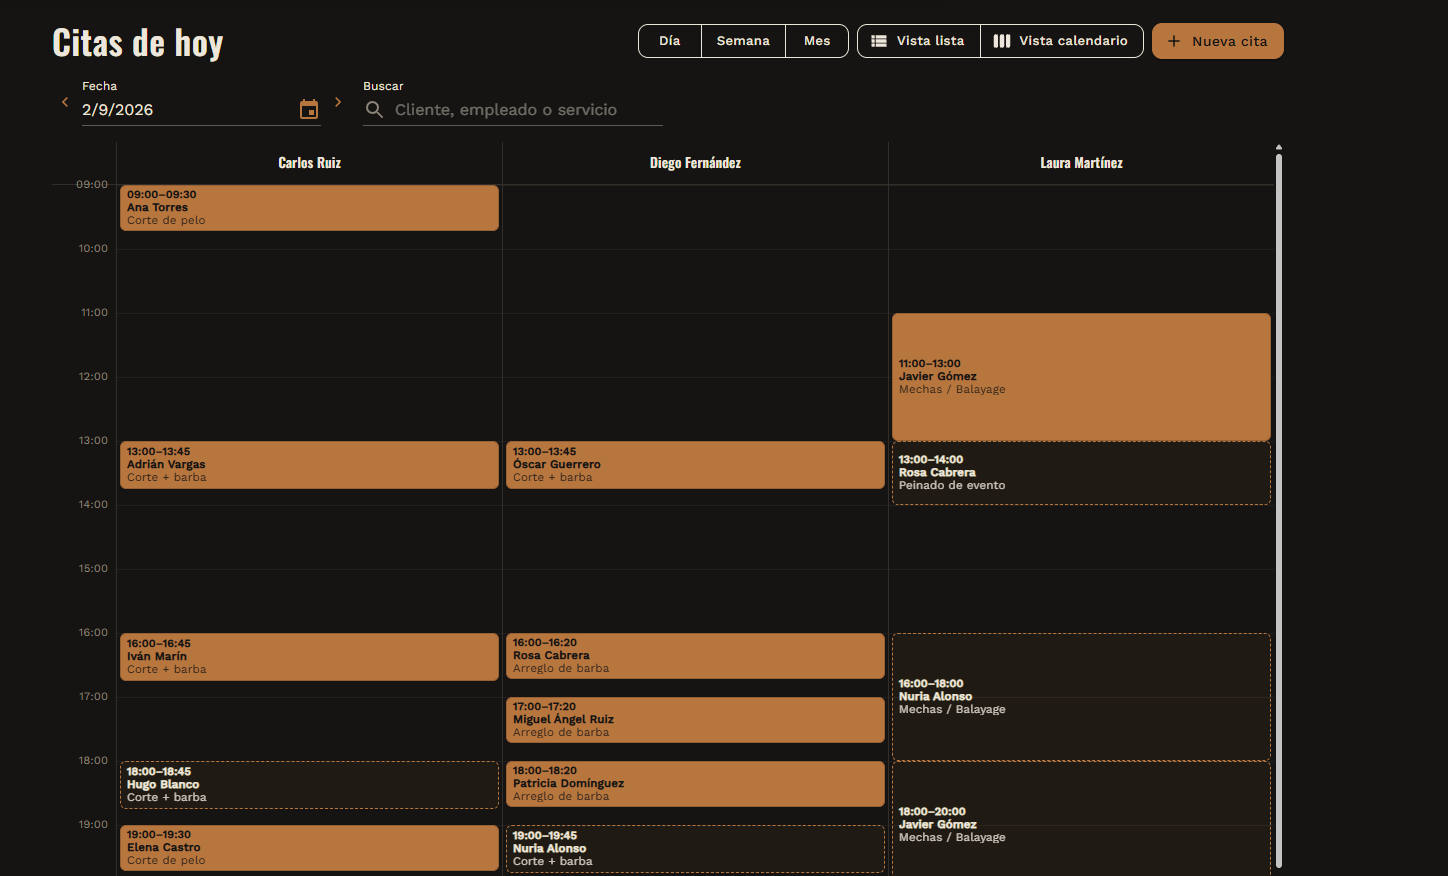Image resolution: width=1448 pixels, height=876 pixels.
Task: Open Rosa Cabrera Arreglo de barba appointment
Action: tap(695, 656)
